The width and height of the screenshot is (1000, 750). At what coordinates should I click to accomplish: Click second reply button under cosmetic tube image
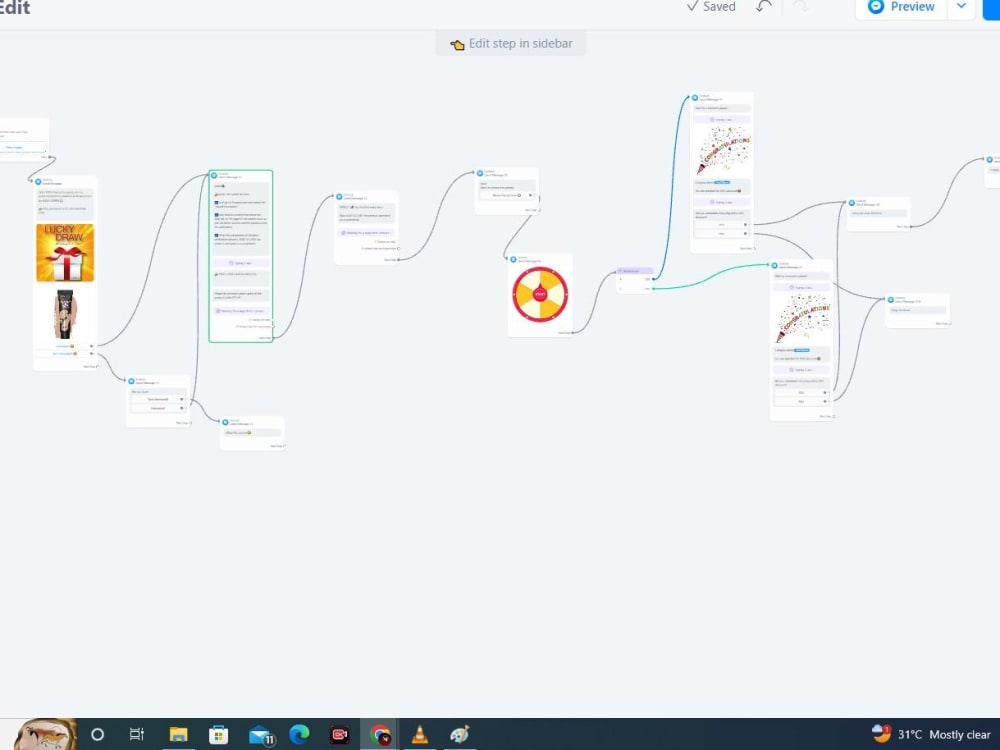coord(65,353)
